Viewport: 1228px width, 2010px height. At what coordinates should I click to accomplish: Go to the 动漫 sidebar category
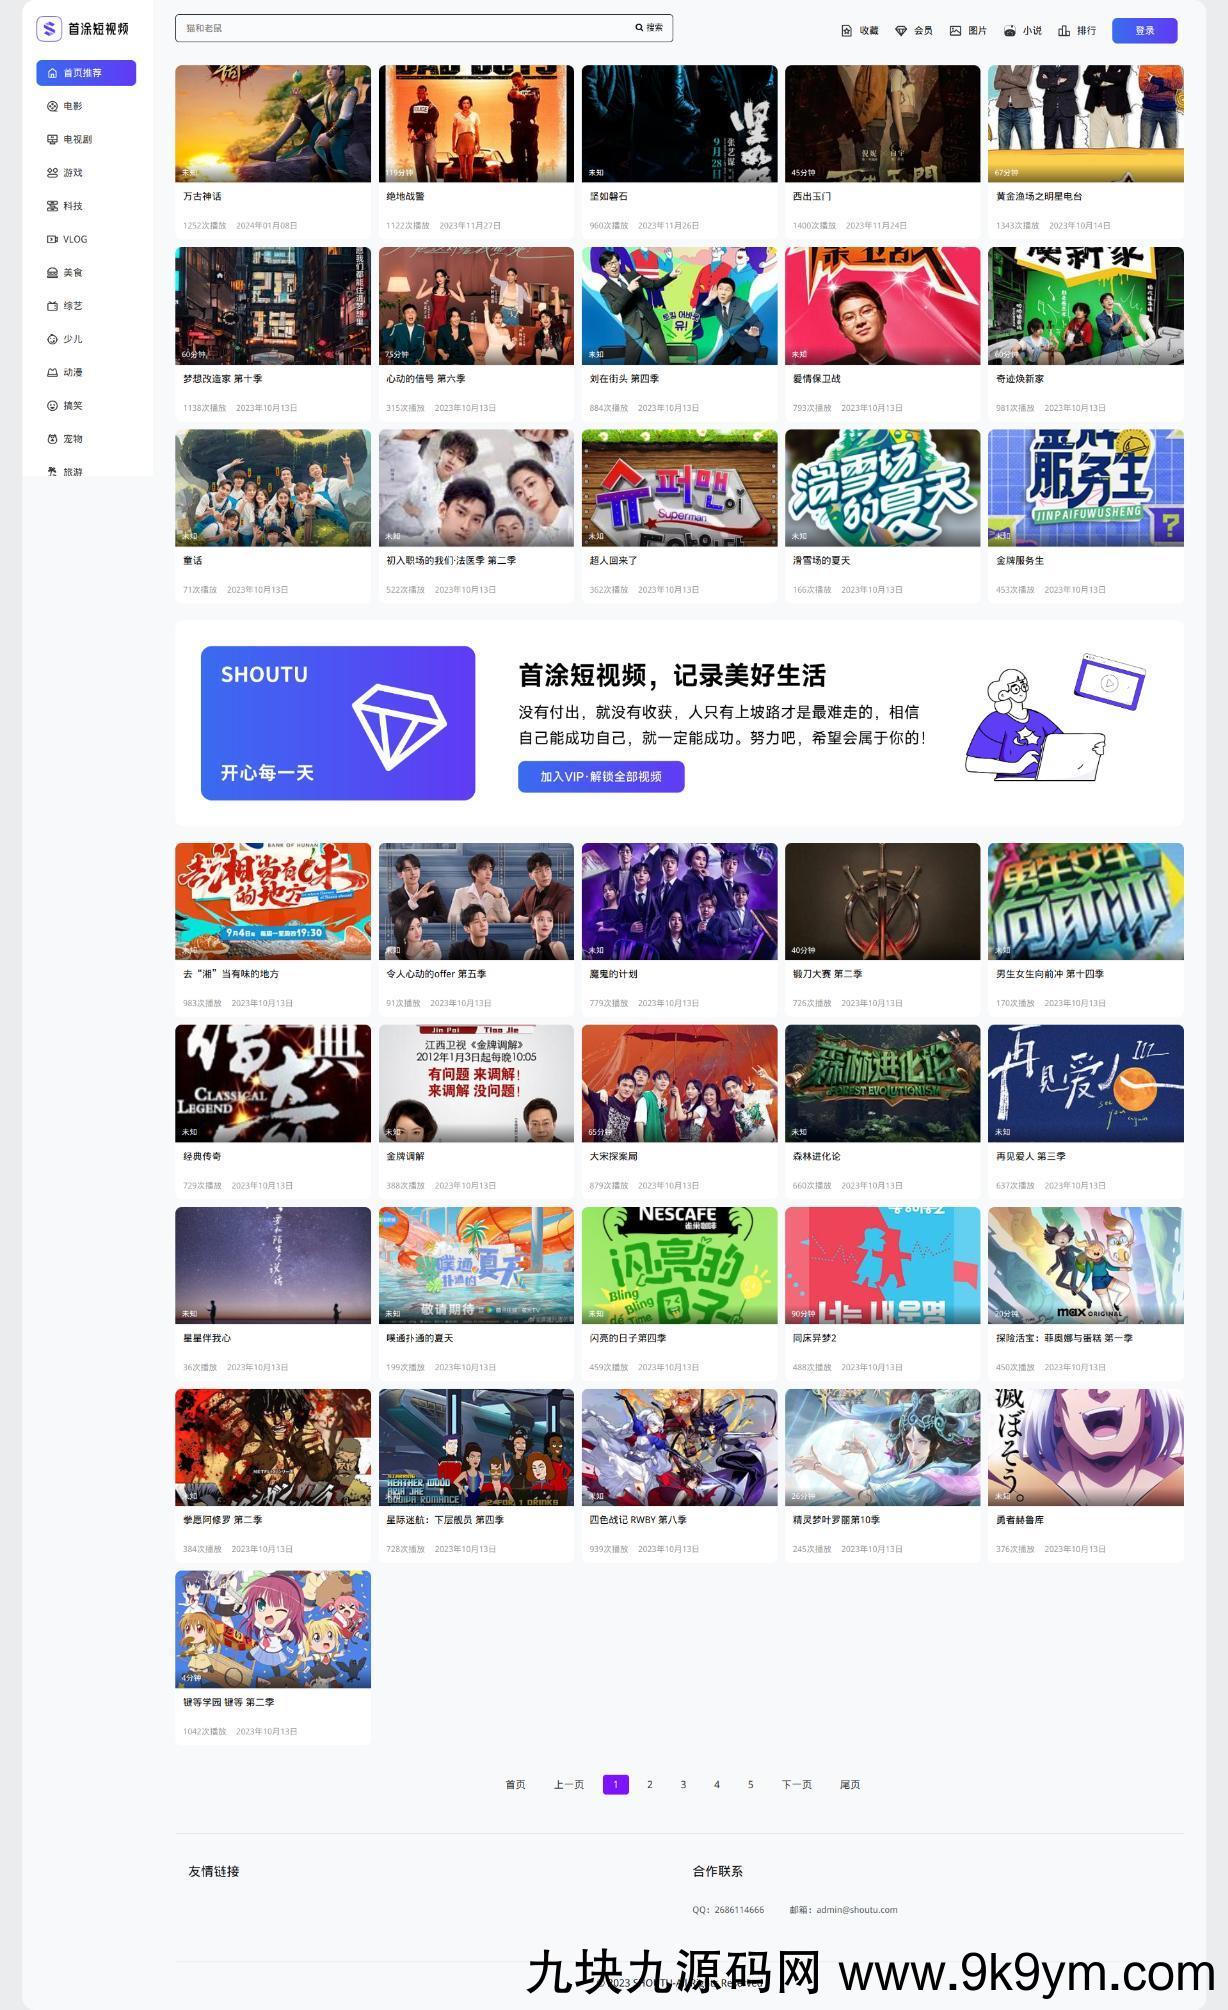point(72,373)
